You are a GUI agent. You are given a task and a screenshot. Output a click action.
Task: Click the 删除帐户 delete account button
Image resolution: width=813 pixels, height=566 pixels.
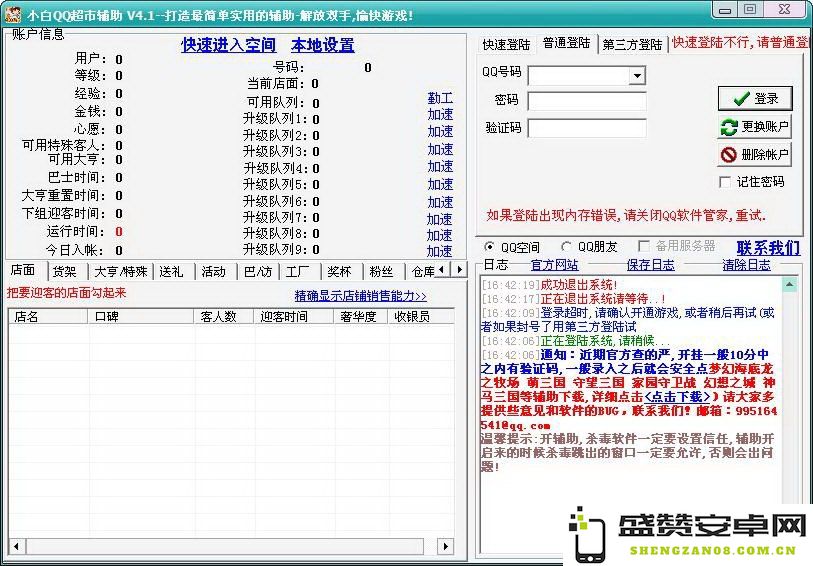(x=755, y=154)
